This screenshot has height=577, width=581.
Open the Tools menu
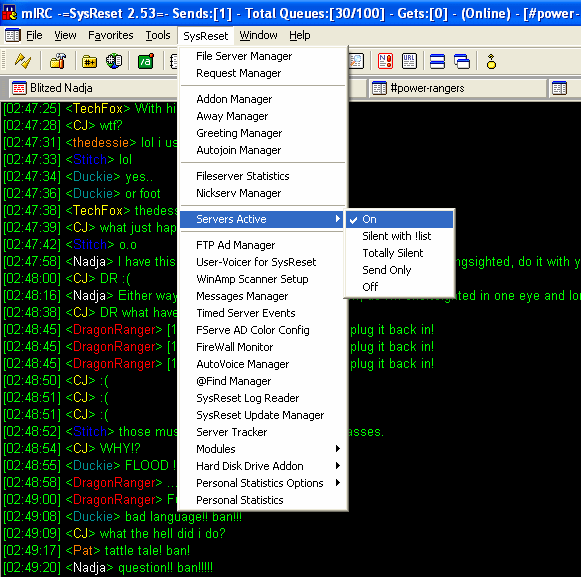158,36
